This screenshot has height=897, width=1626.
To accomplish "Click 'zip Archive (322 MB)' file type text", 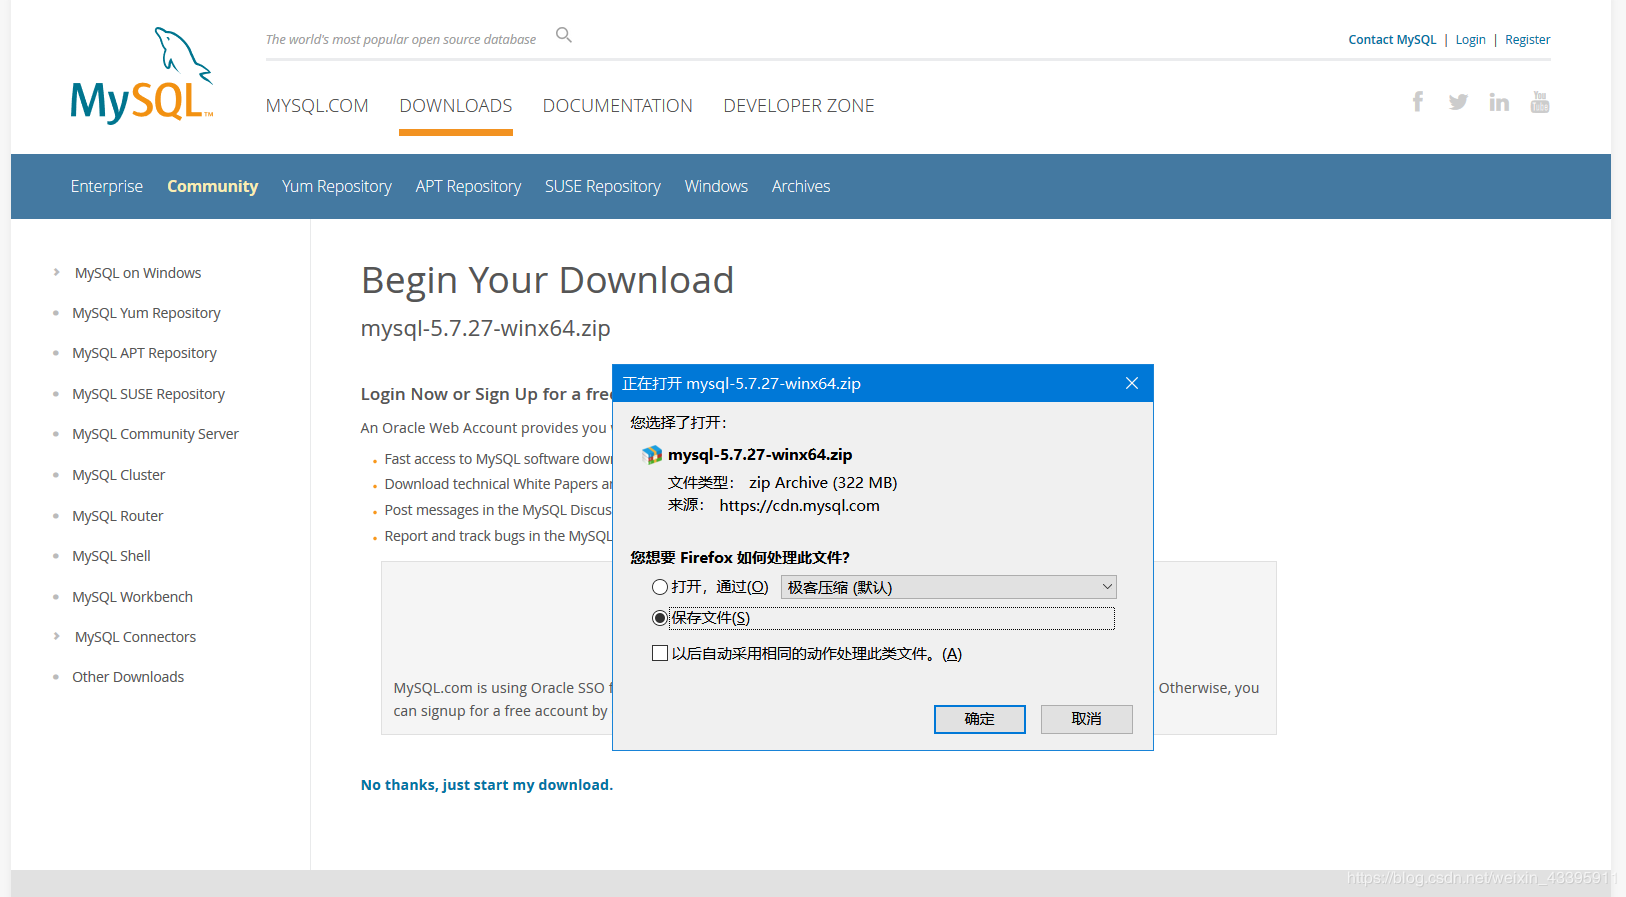I will pos(823,483).
